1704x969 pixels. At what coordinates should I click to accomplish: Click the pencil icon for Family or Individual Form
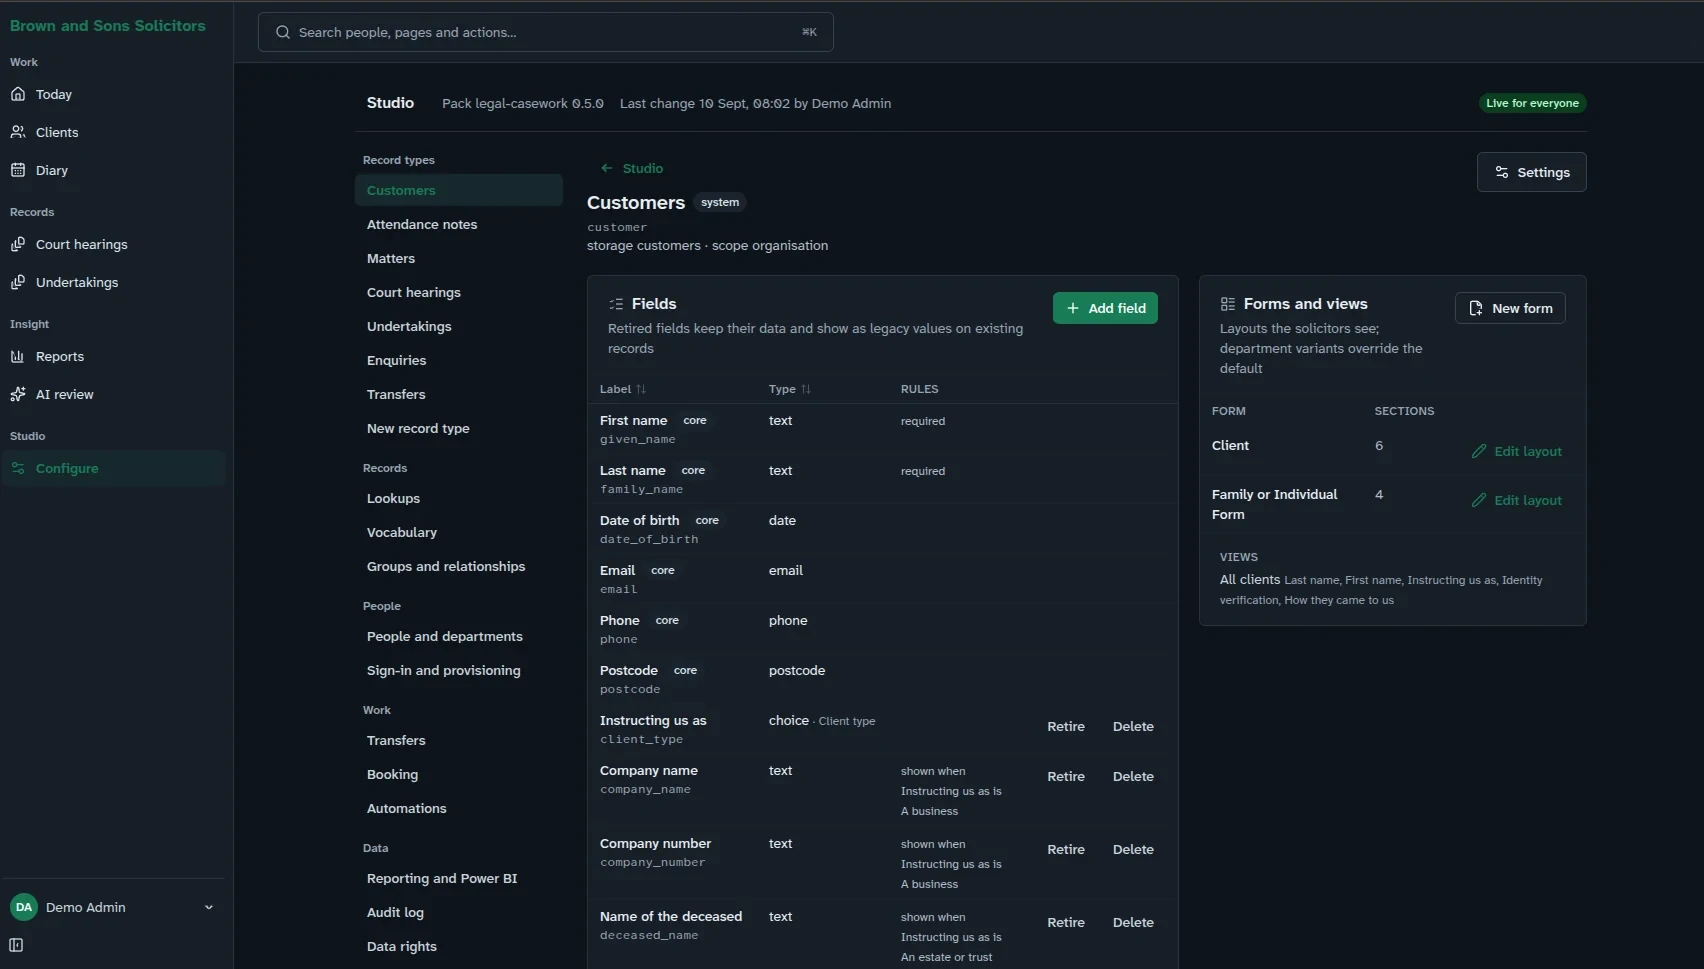click(x=1479, y=500)
